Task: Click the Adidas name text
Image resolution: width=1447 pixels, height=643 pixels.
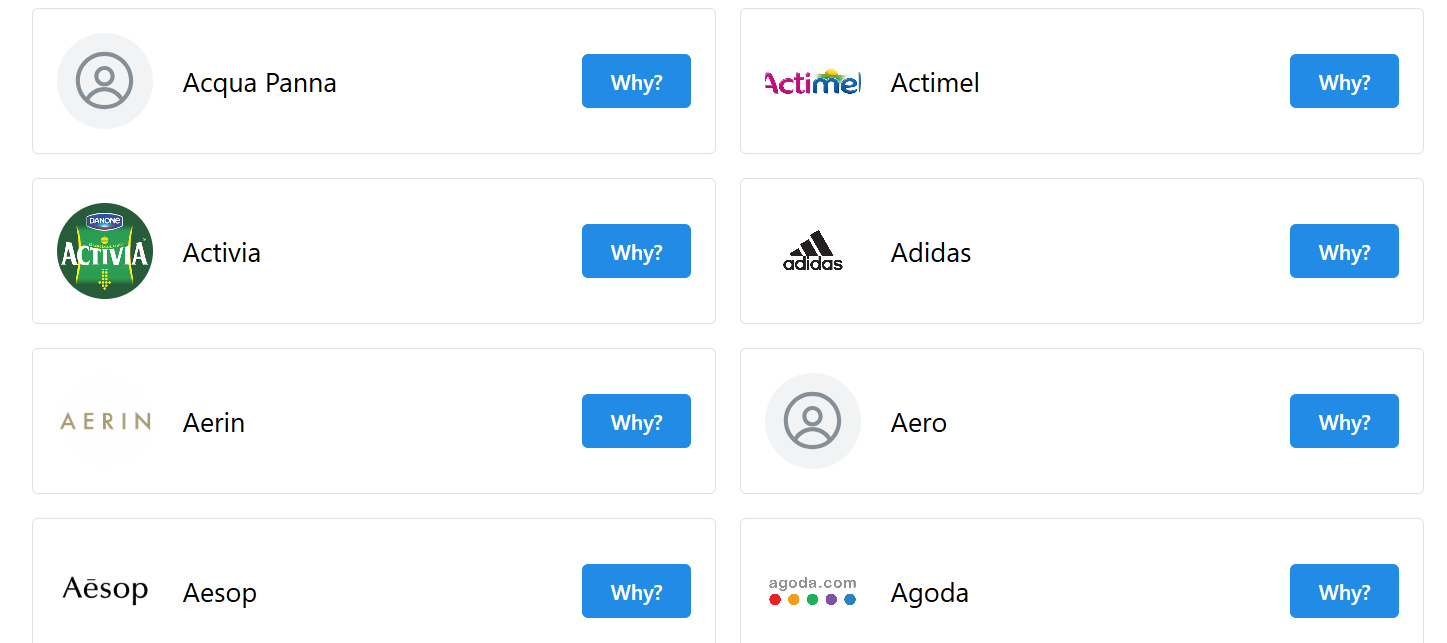Action: click(931, 252)
